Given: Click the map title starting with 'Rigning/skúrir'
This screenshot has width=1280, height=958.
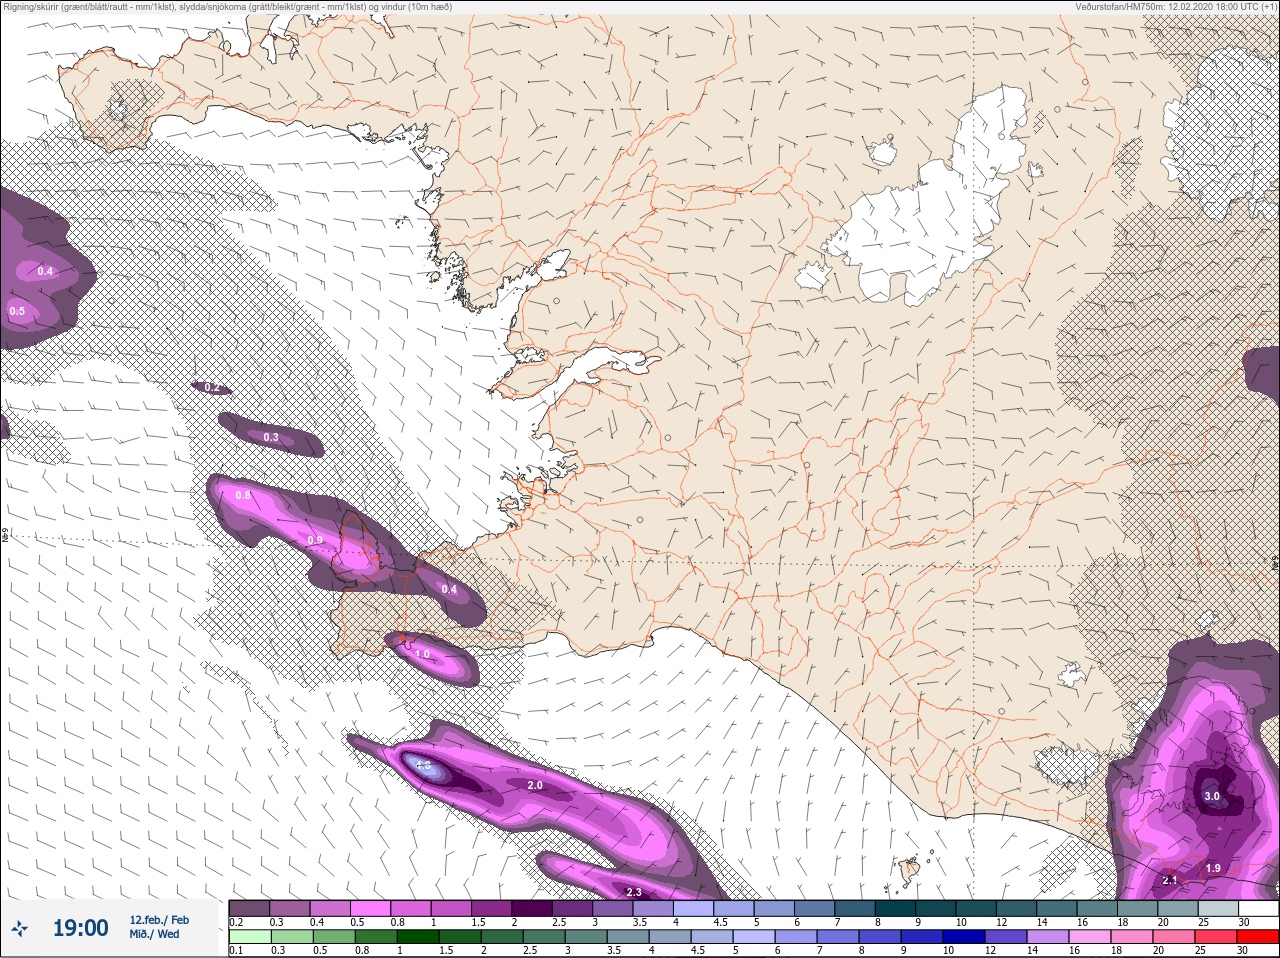Looking at the screenshot, I should (226, 7).
